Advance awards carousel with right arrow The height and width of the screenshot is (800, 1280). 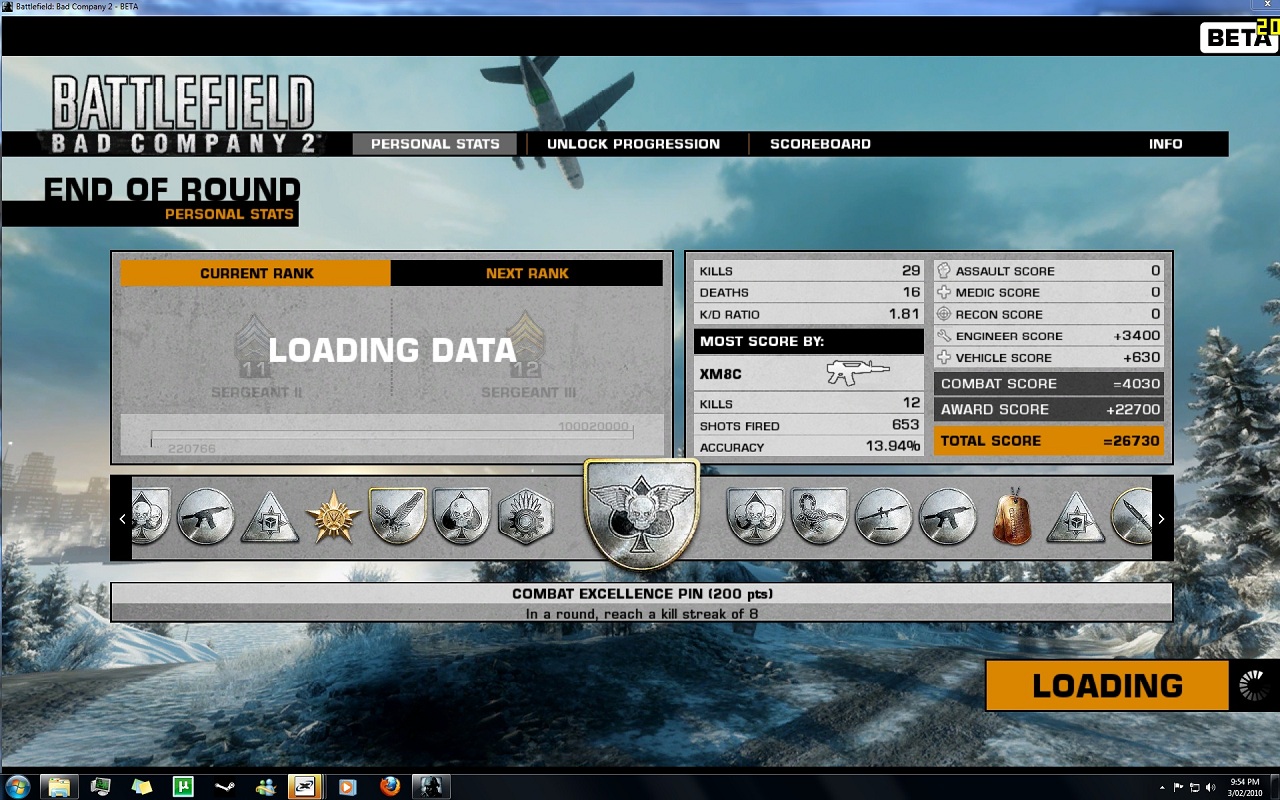pos(1161,519)
